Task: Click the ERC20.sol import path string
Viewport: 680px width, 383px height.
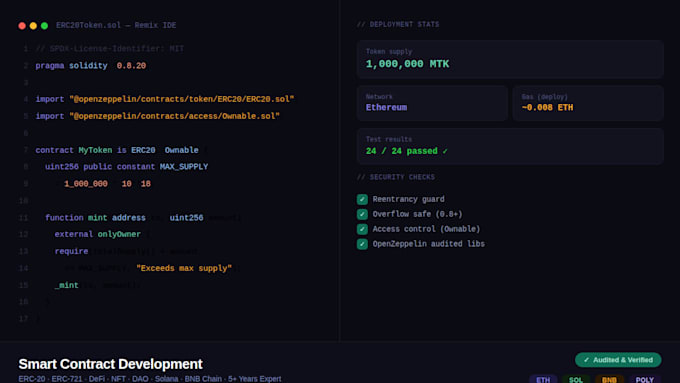Action: [x=182, y=99]
